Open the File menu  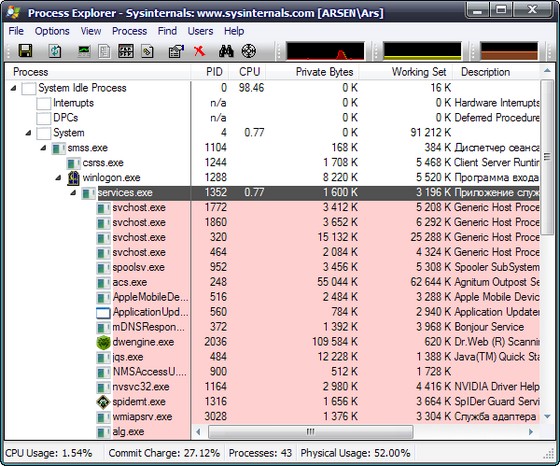[x=16, y=31]
